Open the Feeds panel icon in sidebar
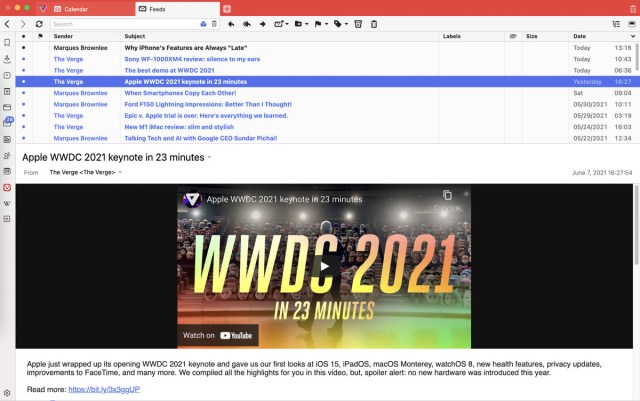This screenshot has height=401, width=640. 7,140
